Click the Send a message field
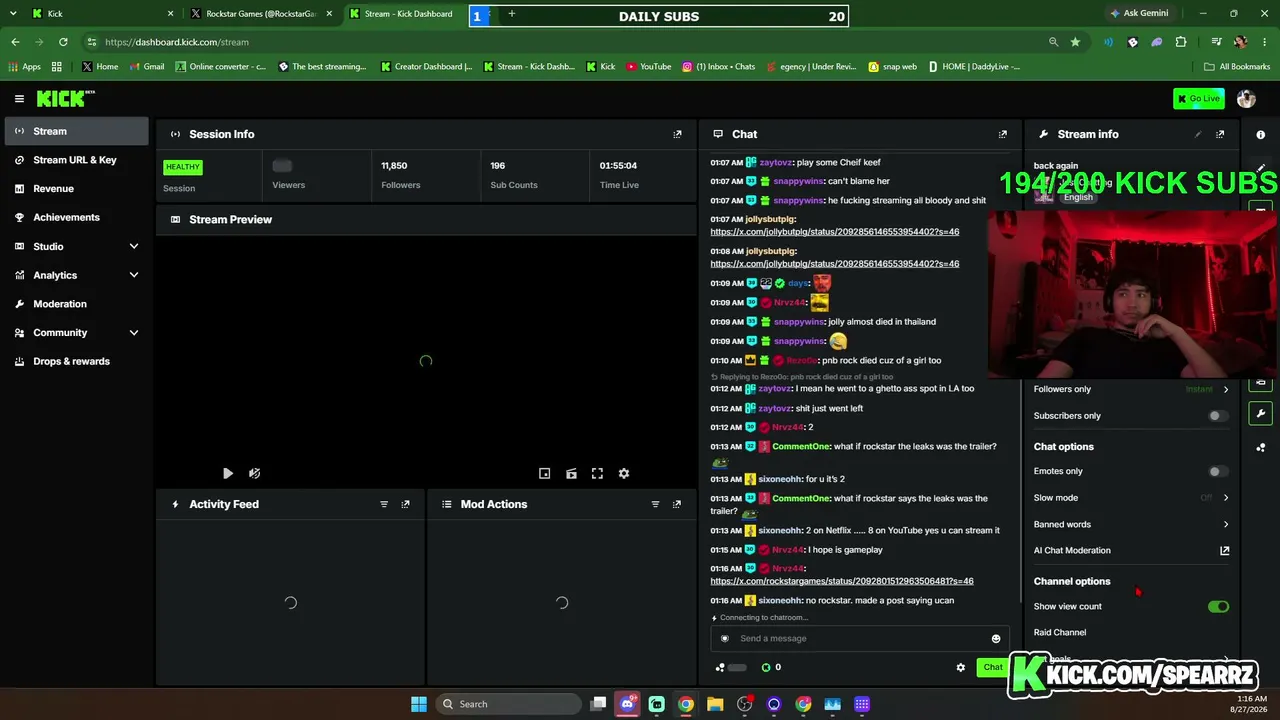1280x720 pixels. [858, 638]
